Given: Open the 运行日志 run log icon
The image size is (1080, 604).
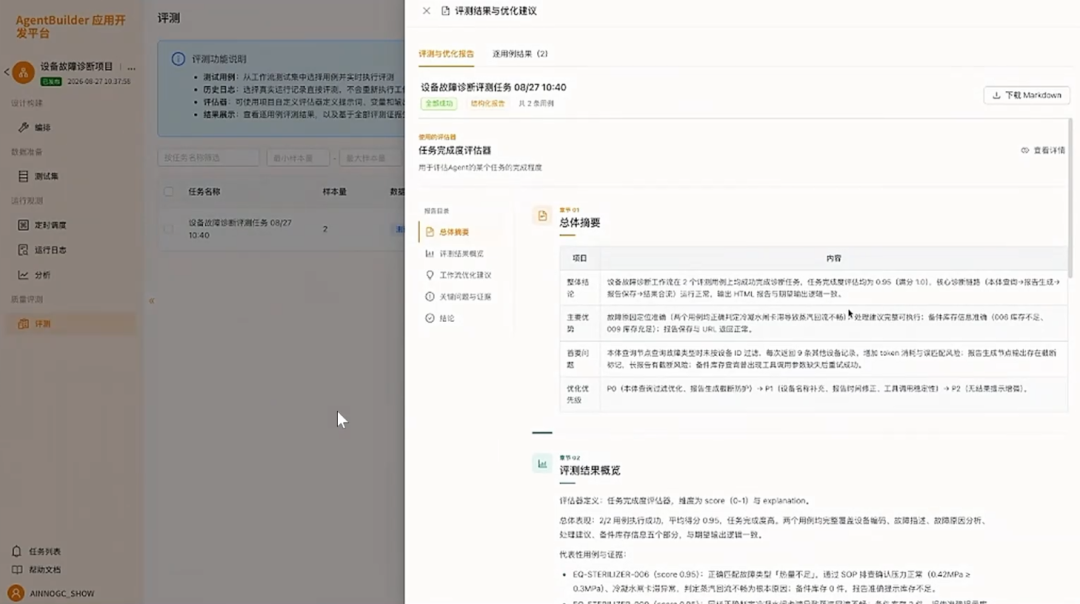Looking at the screenshot, I should [23, 250].
